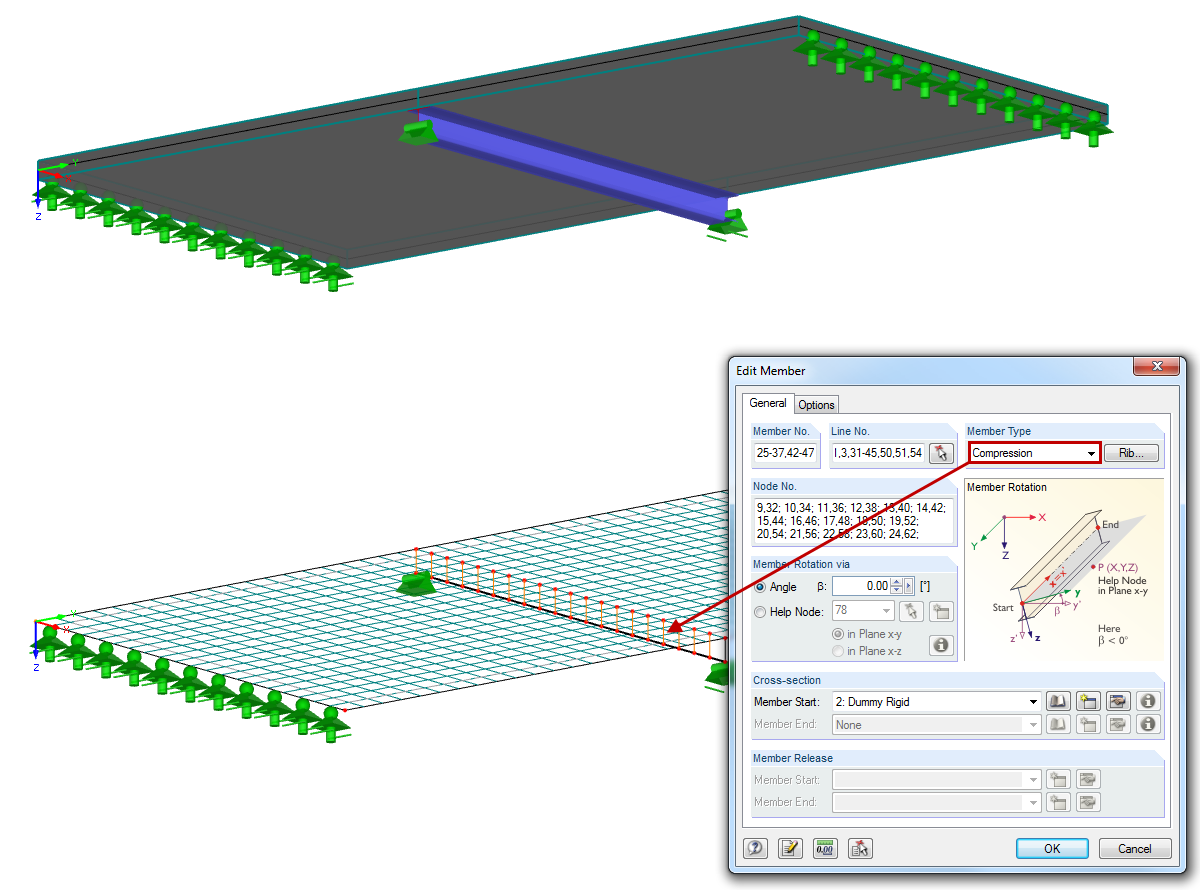Open cross-section library for Member End
Image resolution: width=1200 pixels, height=890 pixels.
pyautogui.click(x=1058, y=724)
